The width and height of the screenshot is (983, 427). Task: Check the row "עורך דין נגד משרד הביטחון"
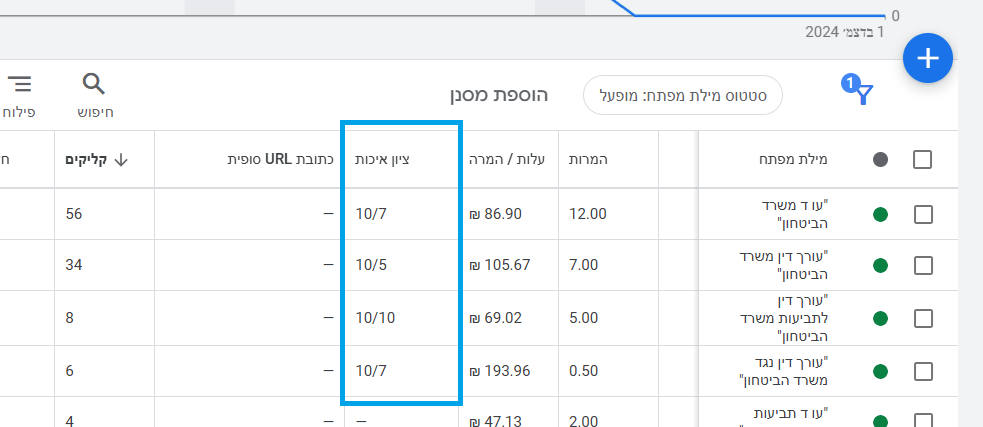tap(923, 372)
